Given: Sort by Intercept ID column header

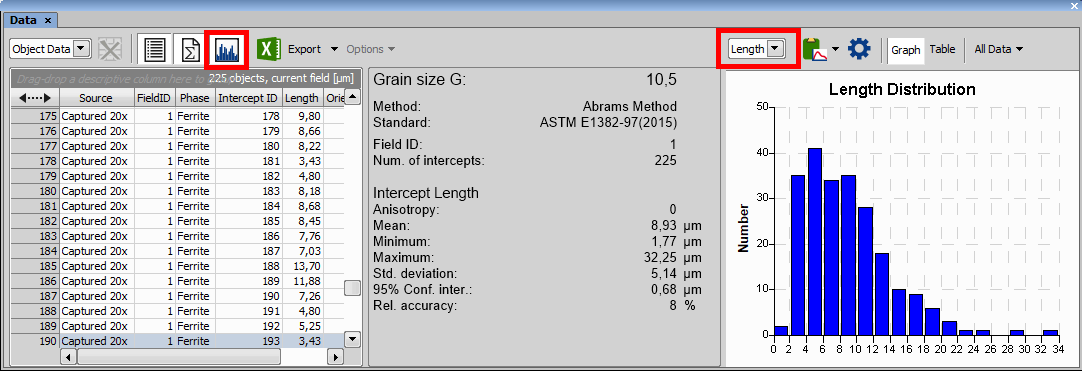Looking at the screenshot, I should point(249,98).
